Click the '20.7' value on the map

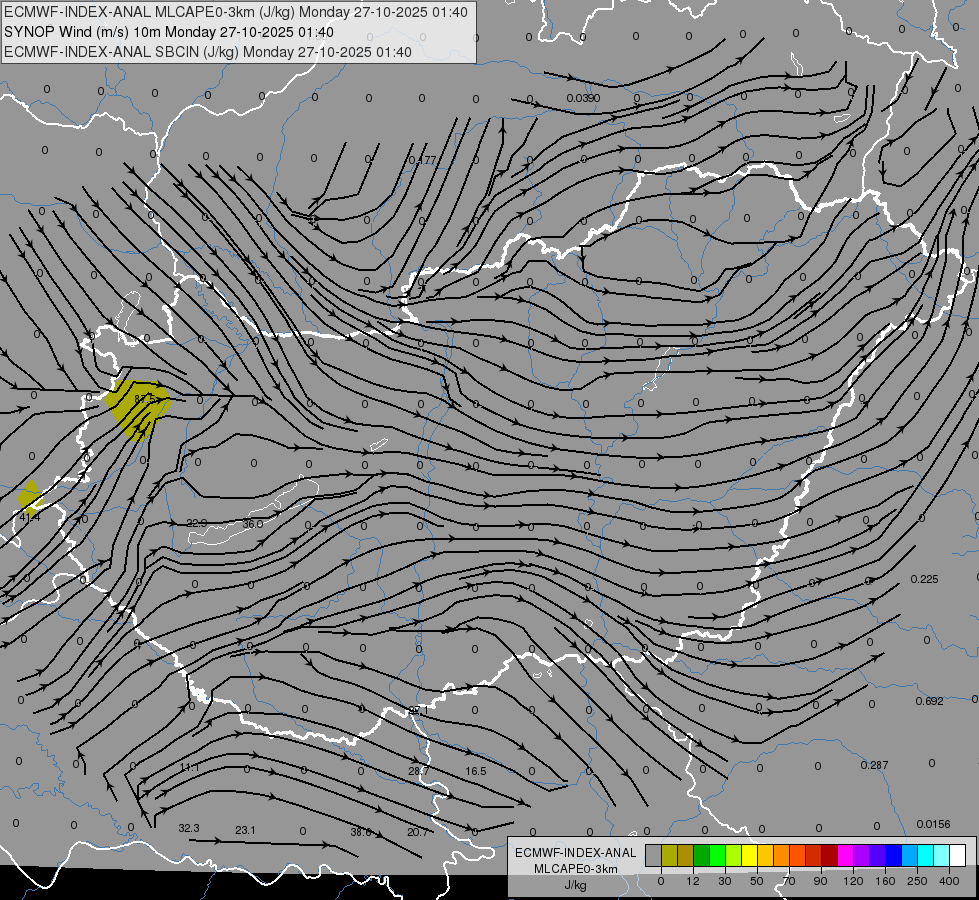point(418,832)
